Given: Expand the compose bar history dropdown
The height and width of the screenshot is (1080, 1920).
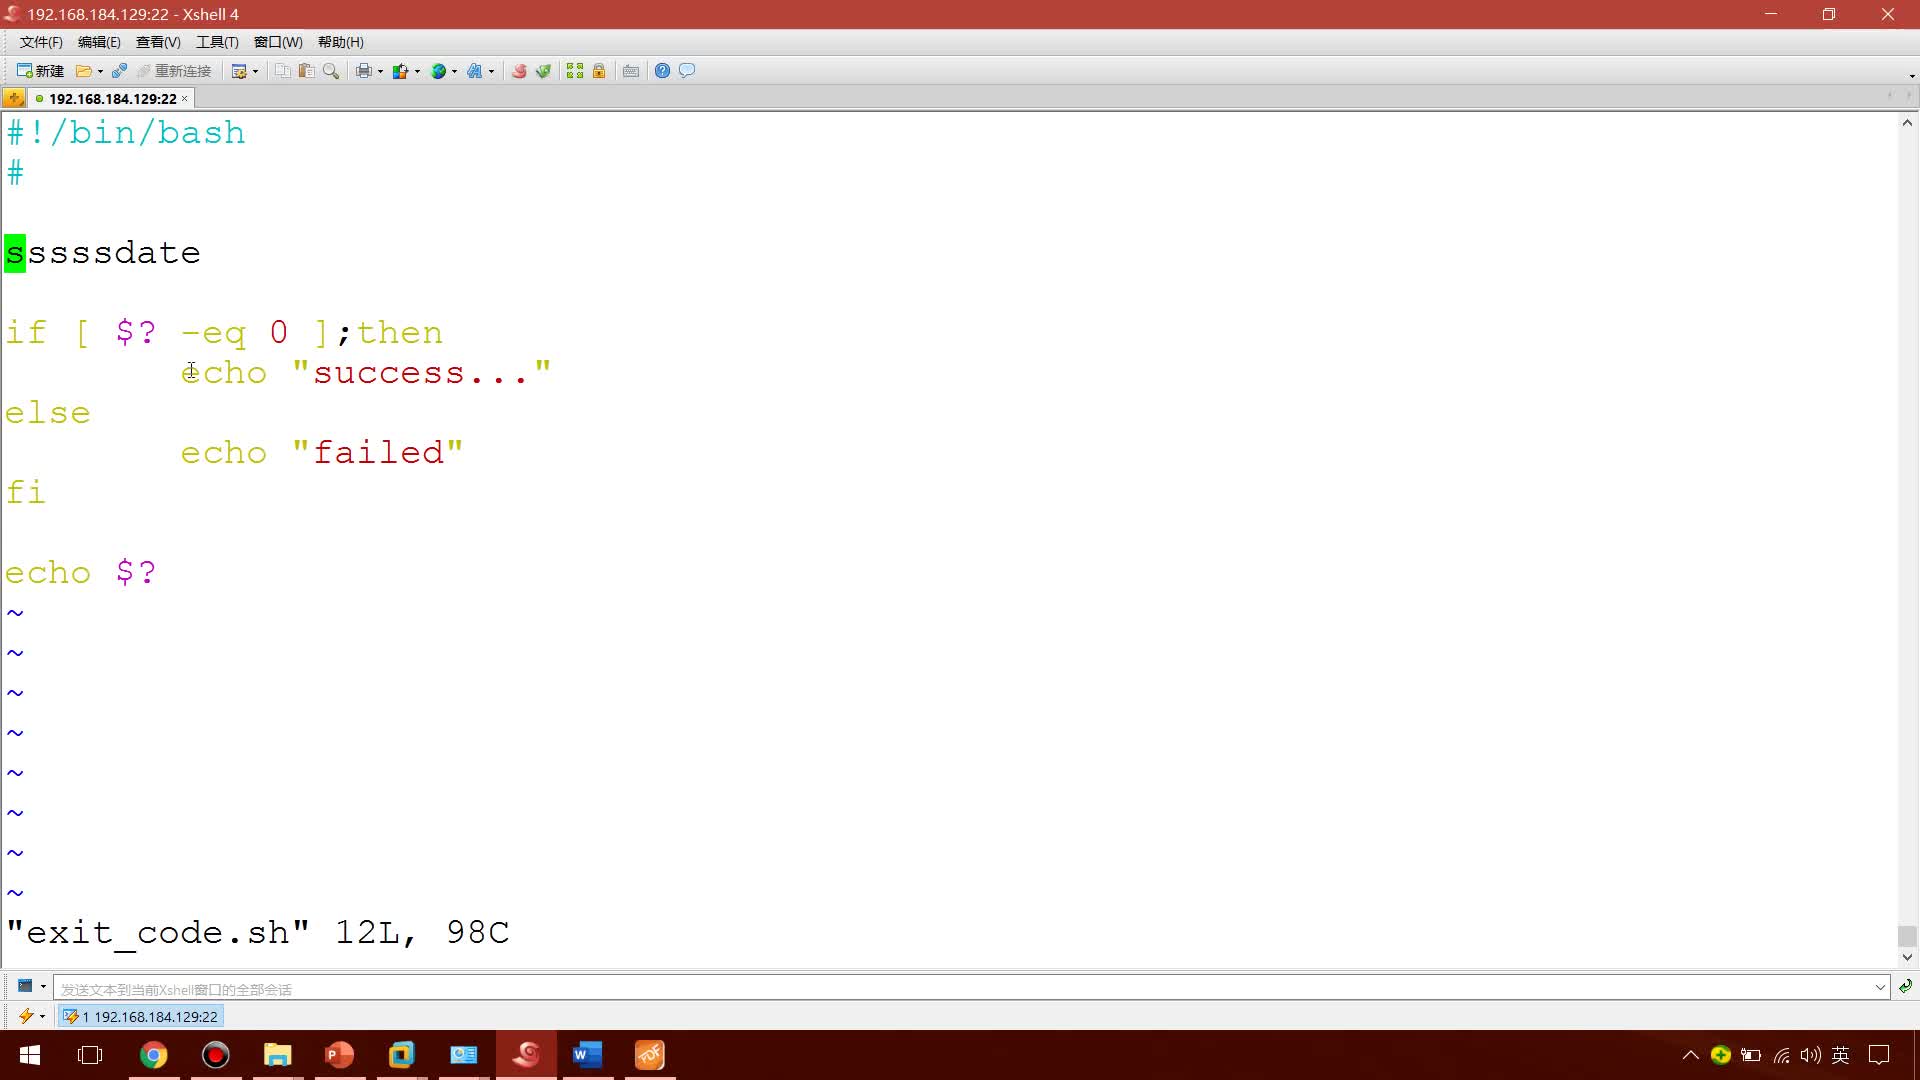Looking at the screenshot, I should point(1880,988).
